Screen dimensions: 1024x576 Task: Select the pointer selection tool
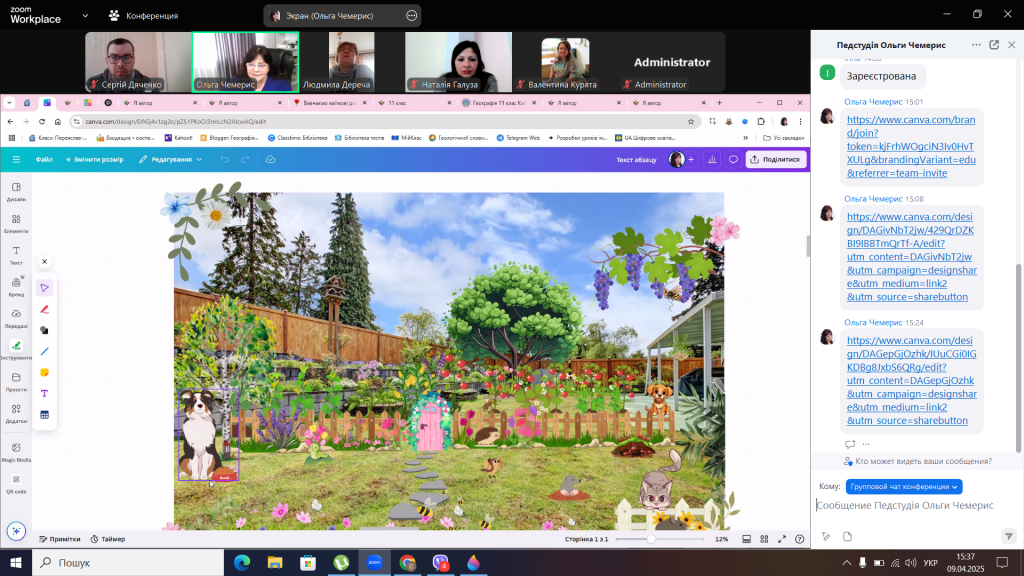point(44,288)
